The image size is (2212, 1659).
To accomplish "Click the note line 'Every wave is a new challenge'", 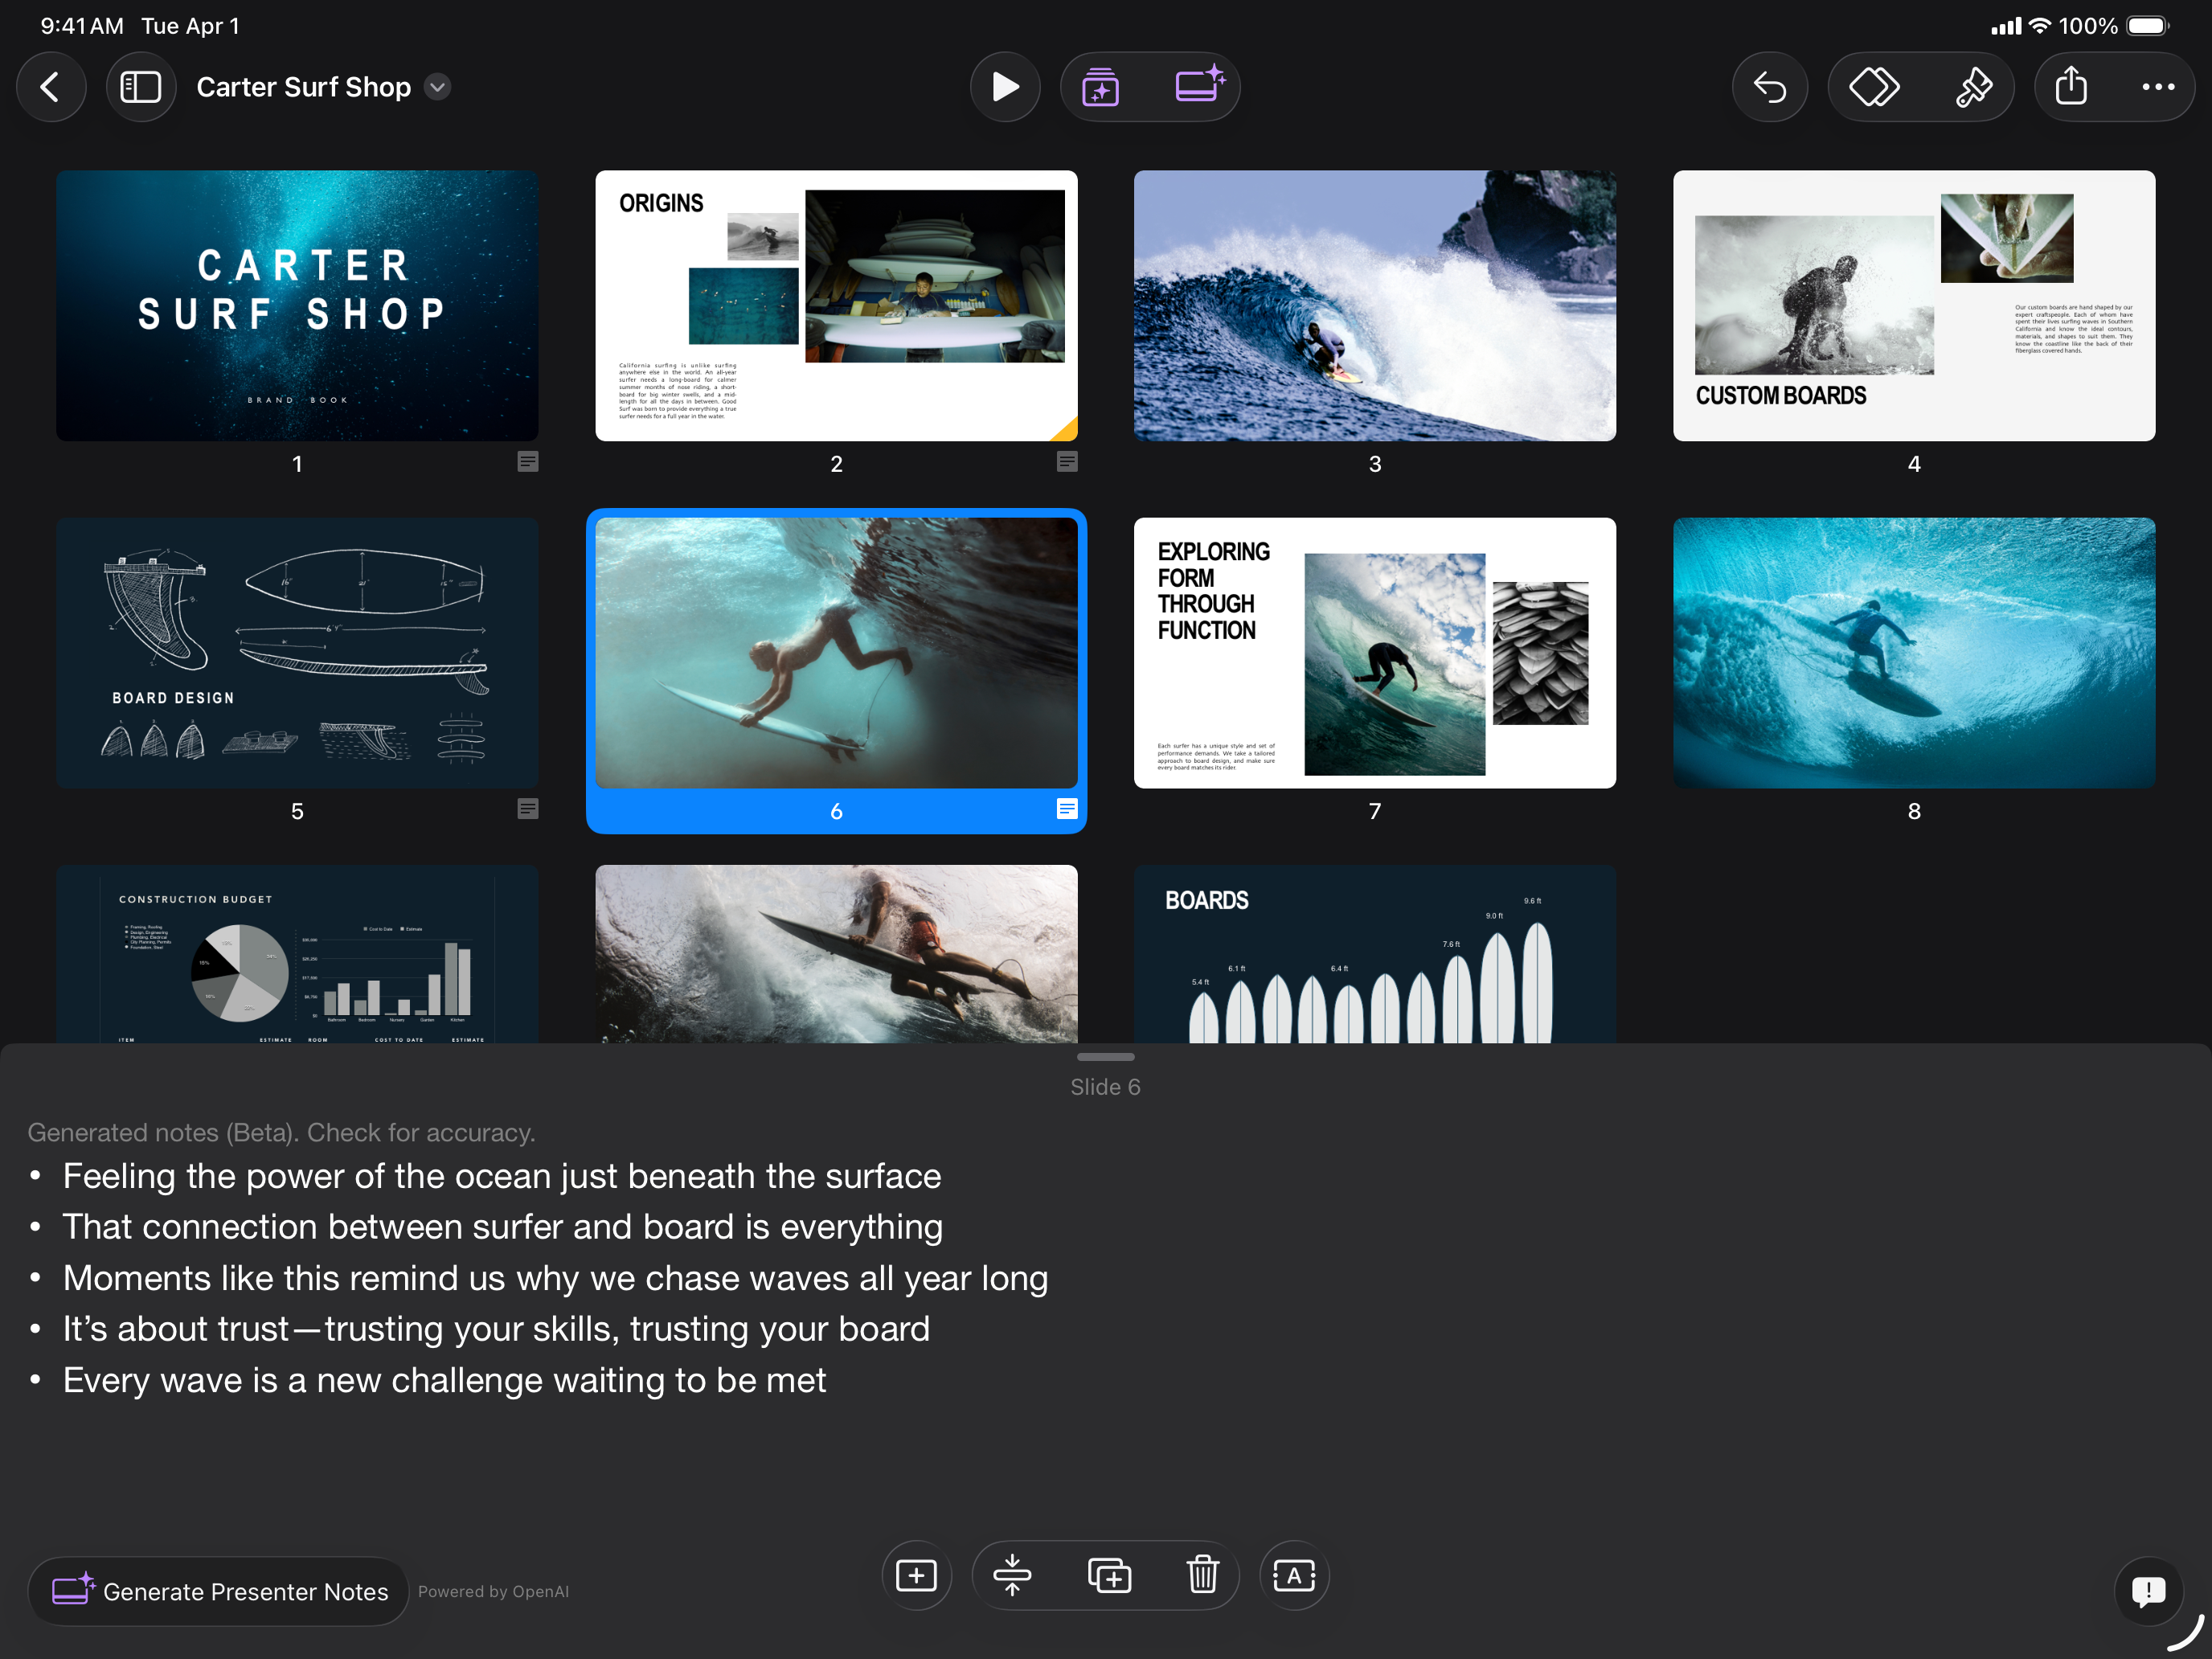I will pos(444,1380).
